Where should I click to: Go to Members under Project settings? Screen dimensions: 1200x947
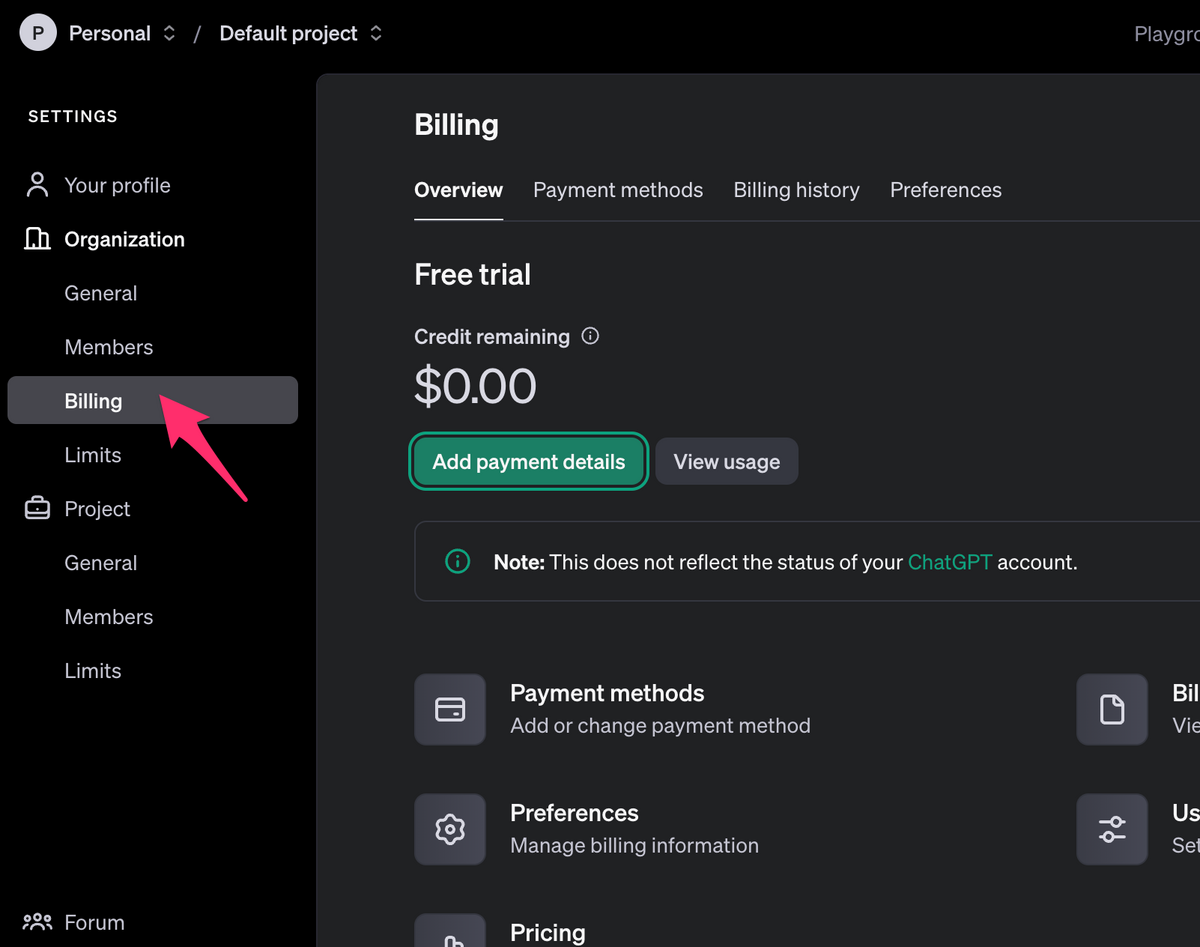[109, 617]
